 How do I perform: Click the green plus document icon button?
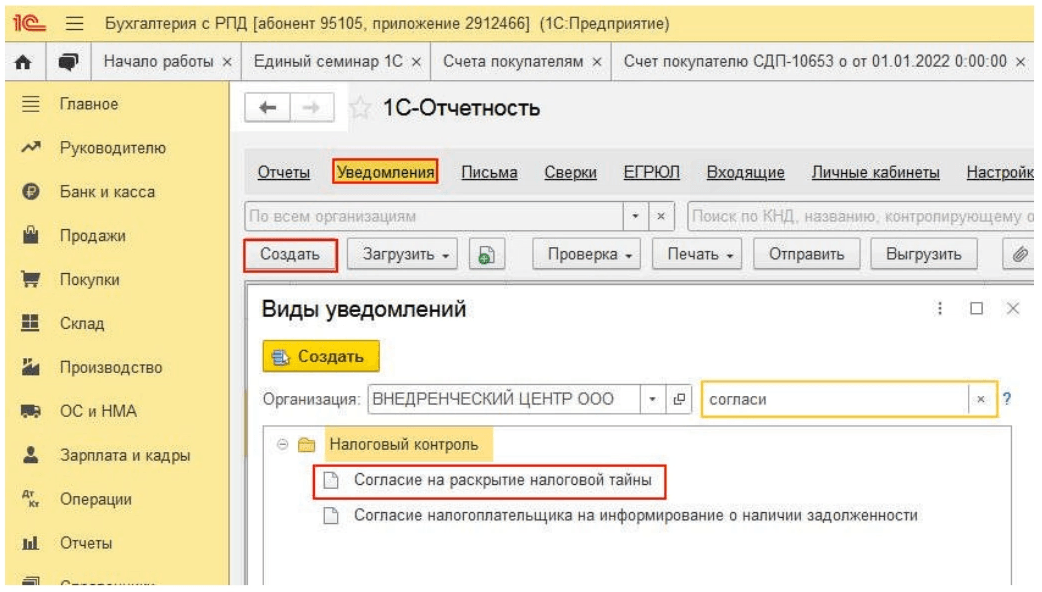[x=486, y=254]
